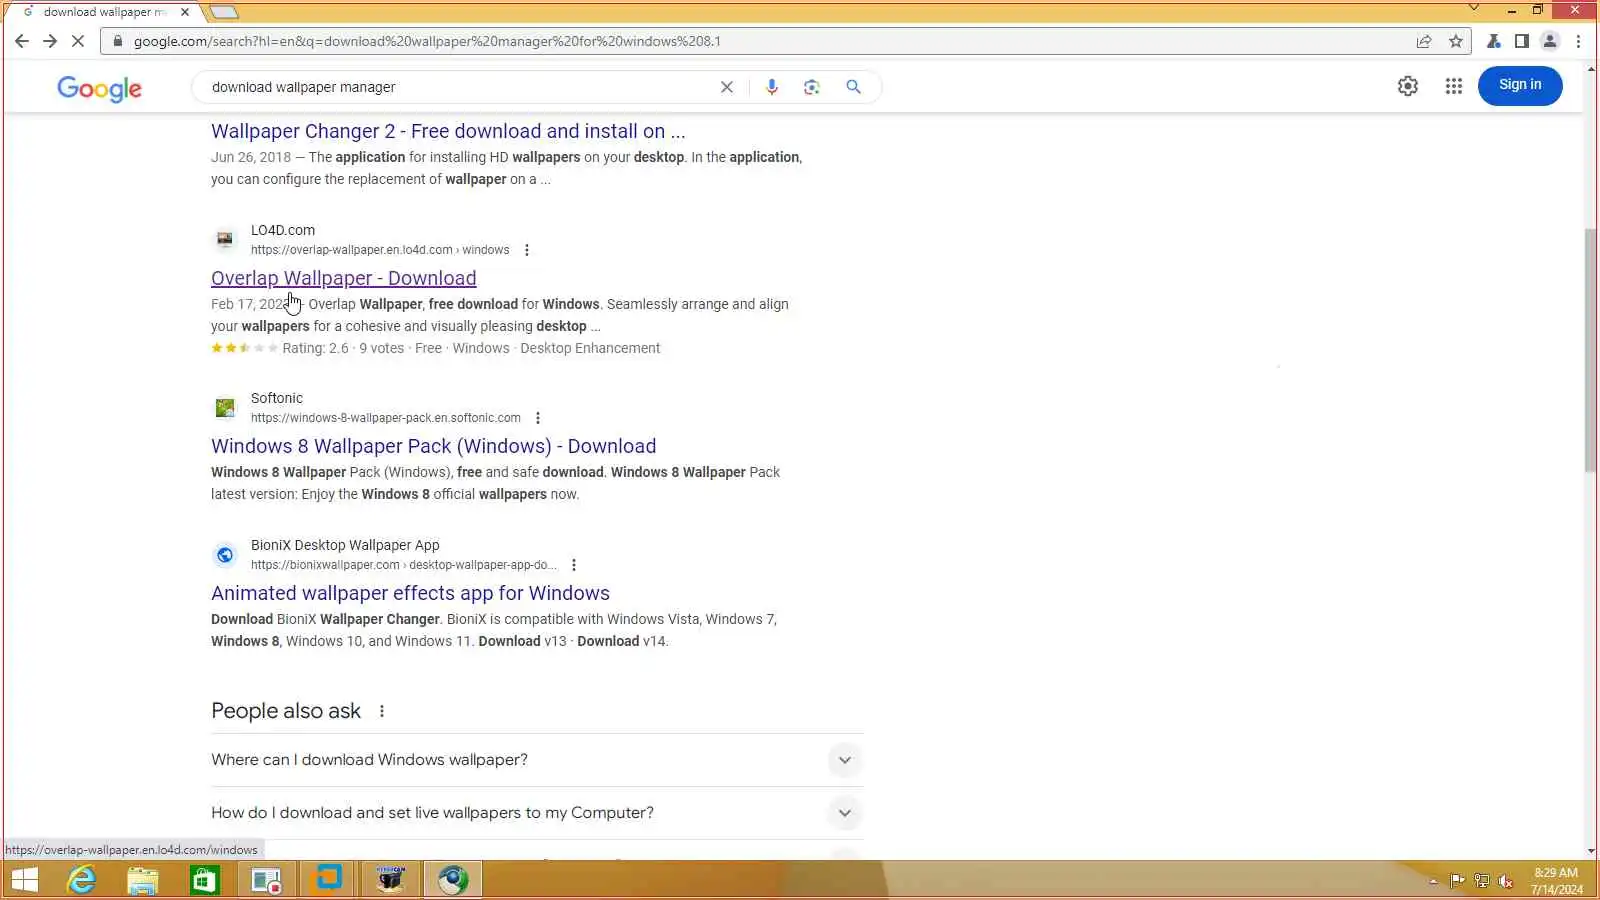Image resolution: width=1600 pixels, height=900 pixels.
Task: Open the volume icon in system tray
Action: (1506, 881)
